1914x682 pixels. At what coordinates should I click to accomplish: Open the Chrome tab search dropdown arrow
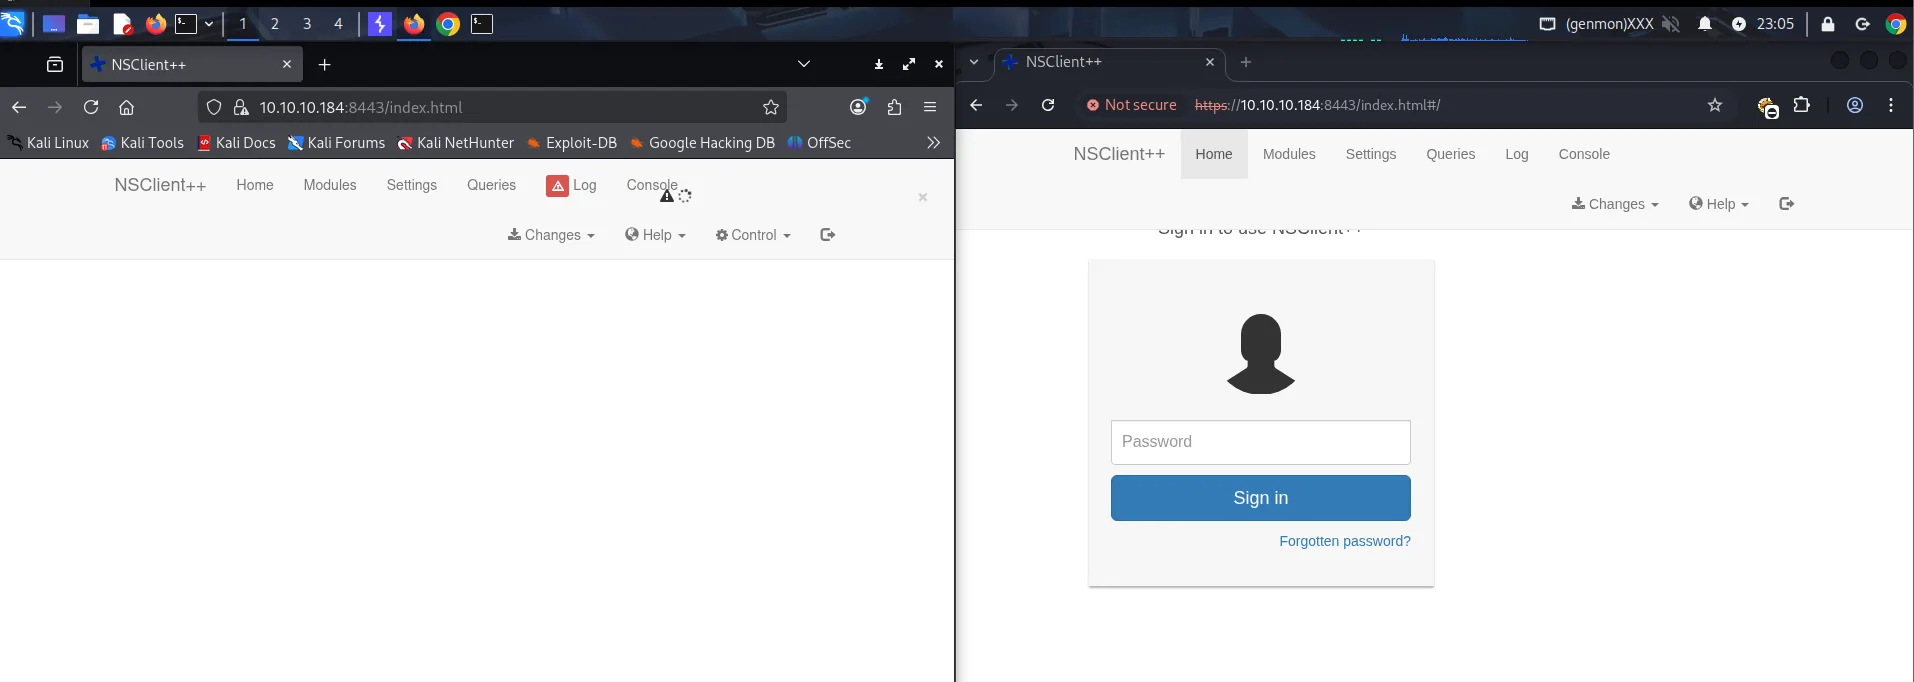pos(974,62)
